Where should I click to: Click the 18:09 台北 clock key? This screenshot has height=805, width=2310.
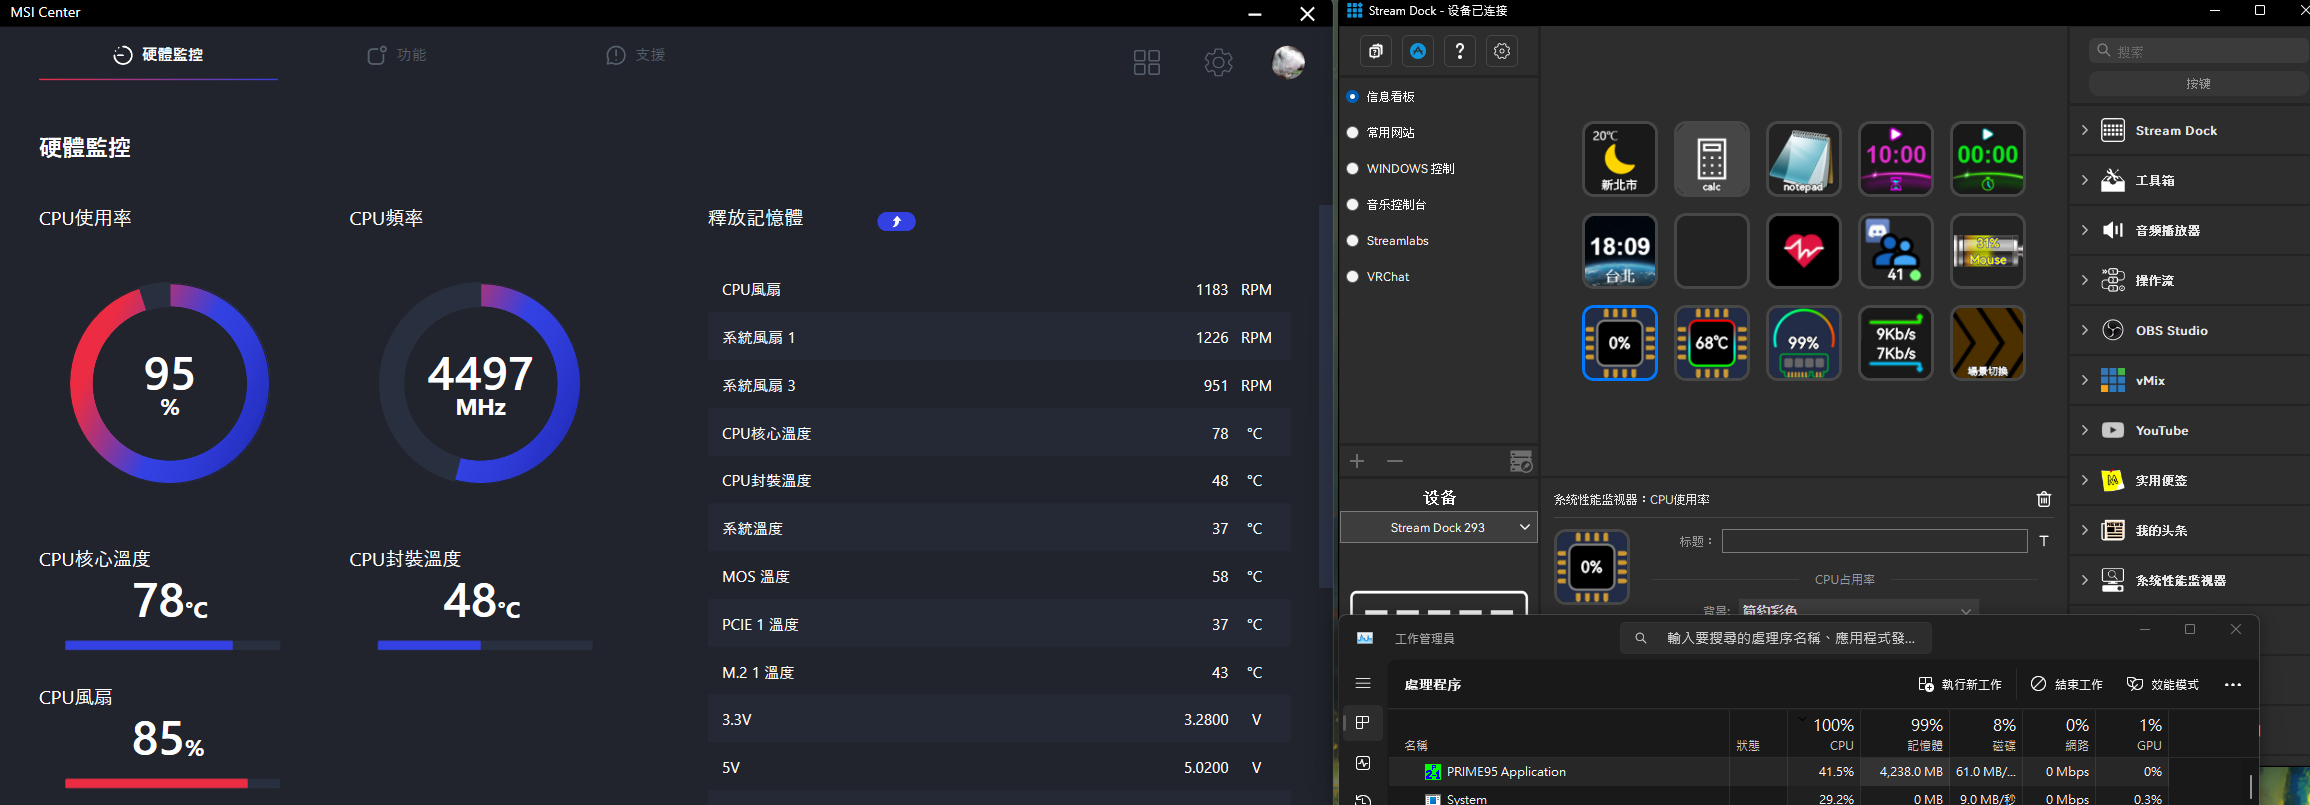1619,251
